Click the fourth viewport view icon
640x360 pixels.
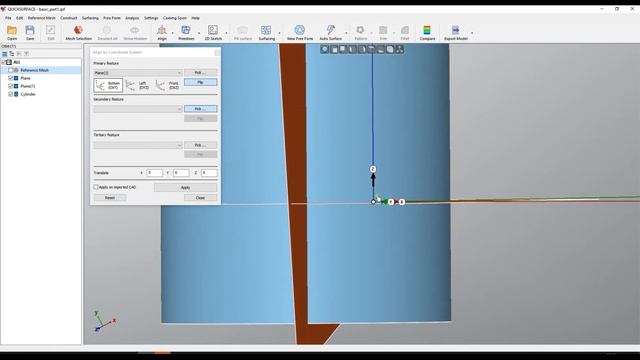[x=353, y=49]
